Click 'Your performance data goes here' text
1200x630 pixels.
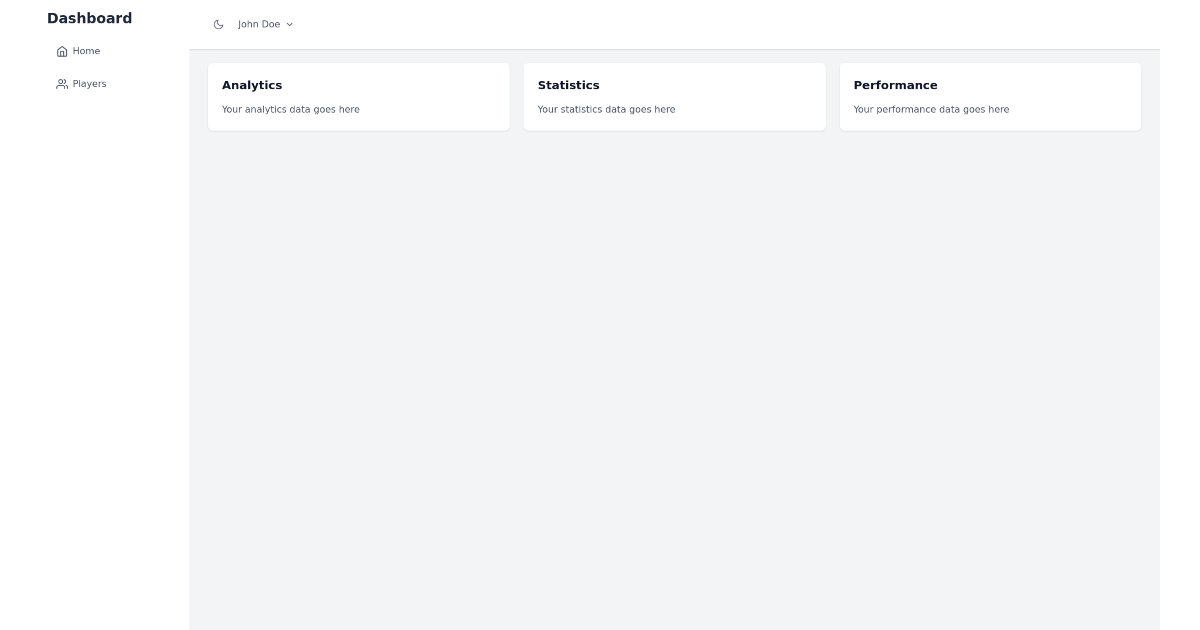932,109
